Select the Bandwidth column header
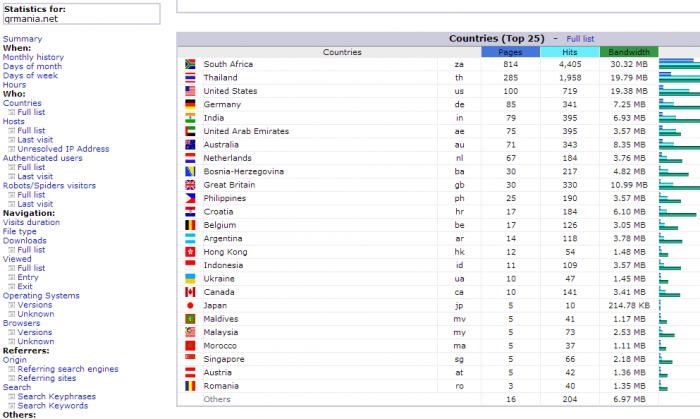700x419 pixels. click(629, 52)
